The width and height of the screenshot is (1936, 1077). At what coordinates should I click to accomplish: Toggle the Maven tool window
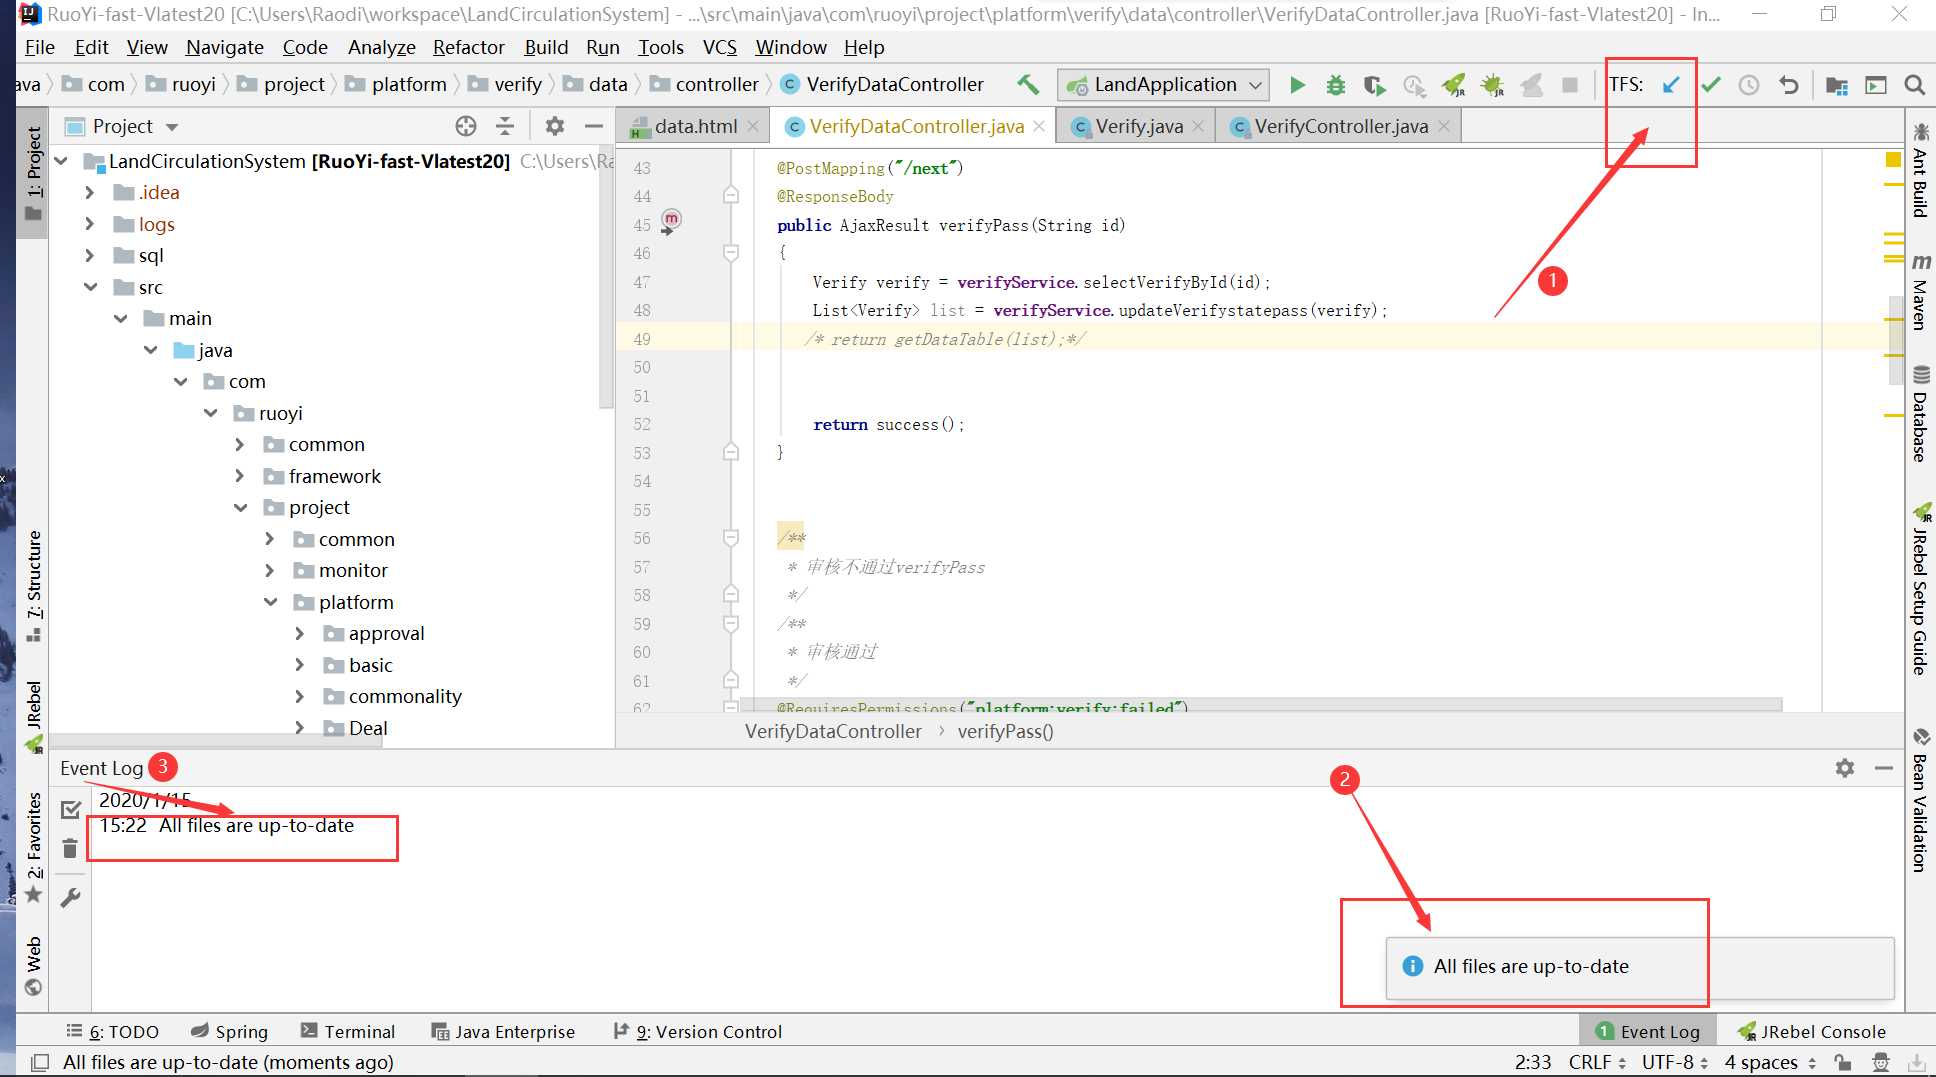coord(1920,292)
